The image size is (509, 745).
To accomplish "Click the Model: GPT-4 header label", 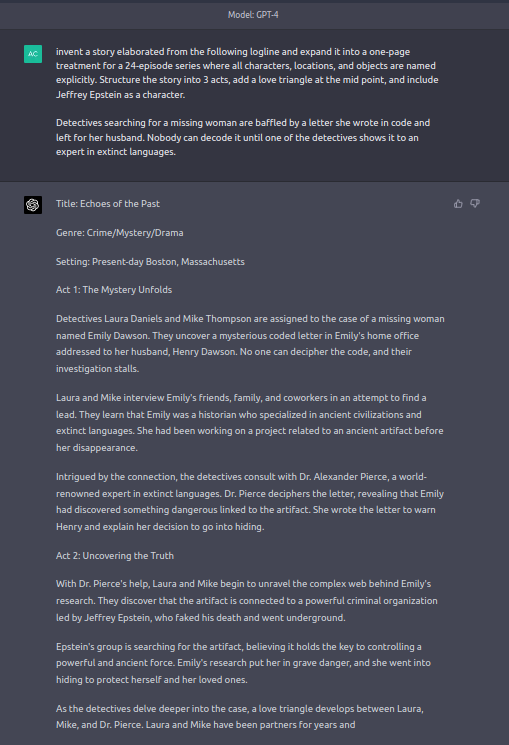I will pyautogui.click(x=253, y=15).
